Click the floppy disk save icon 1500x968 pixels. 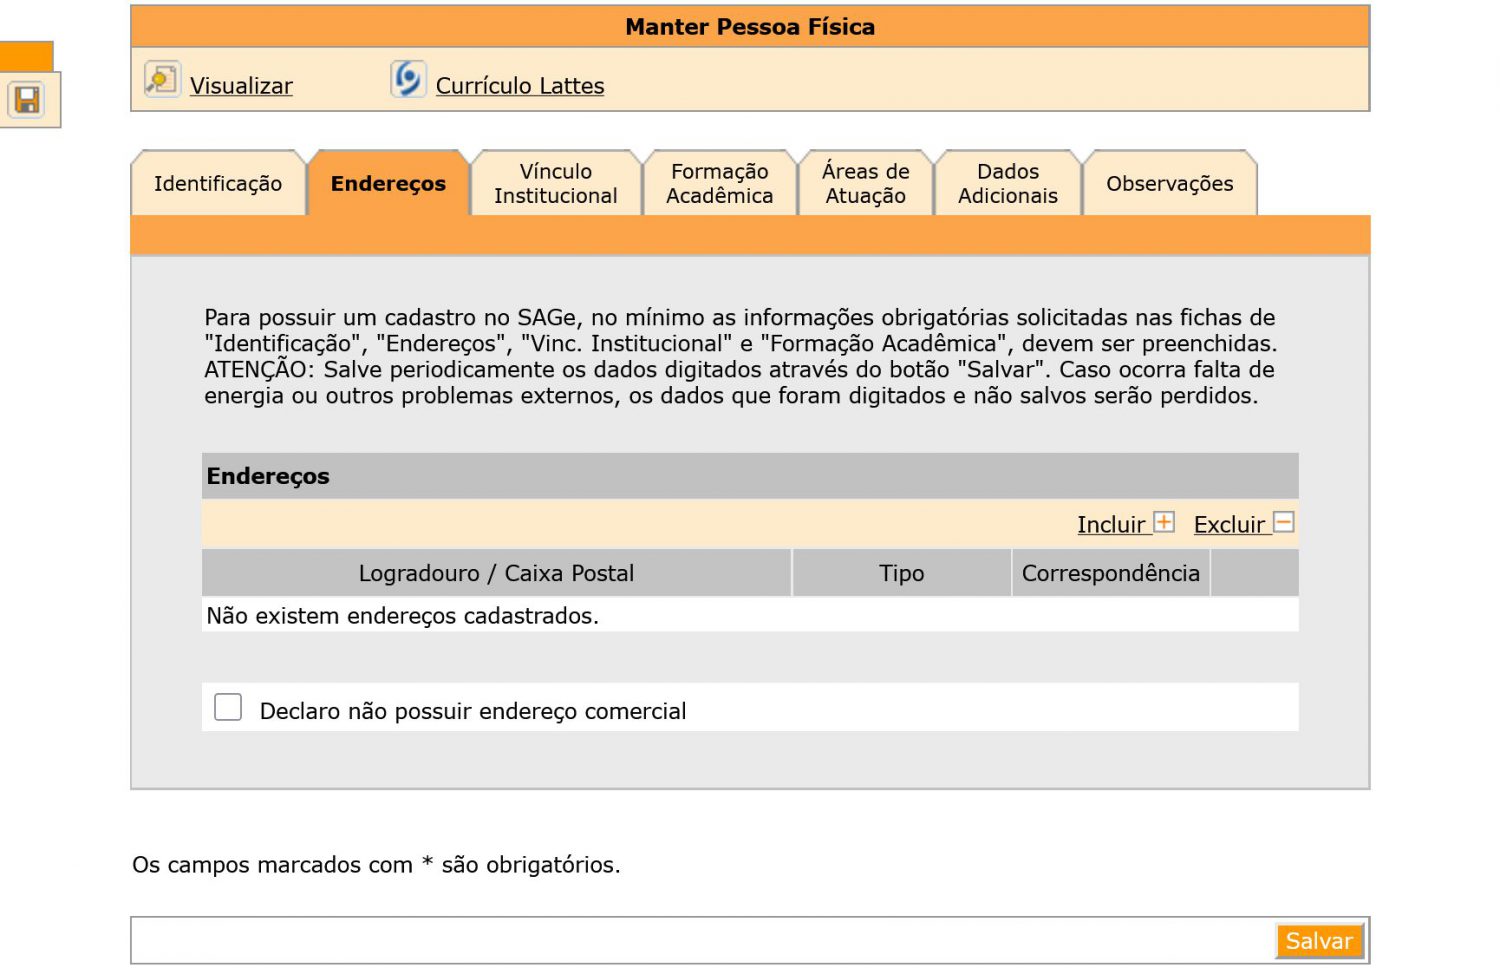[x=27, y=100]
